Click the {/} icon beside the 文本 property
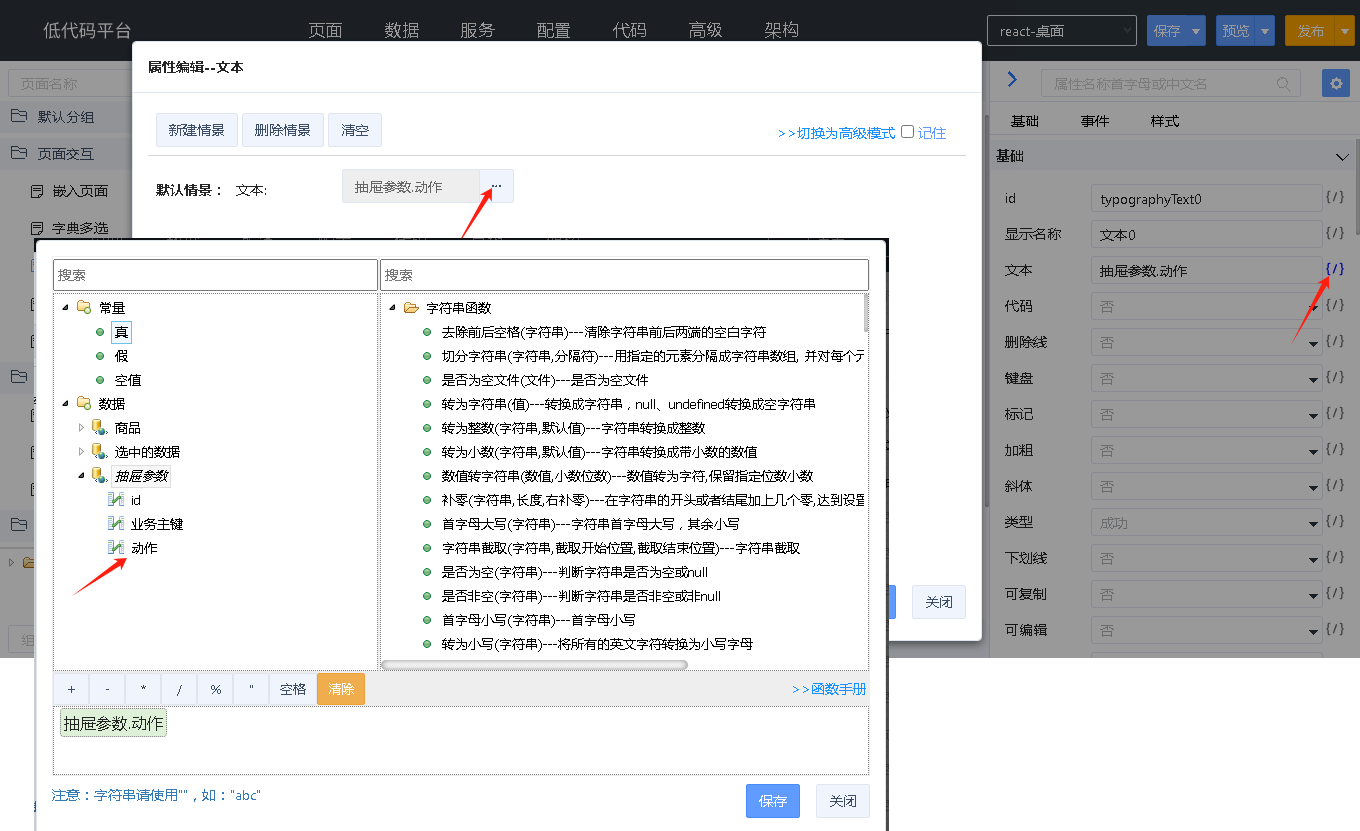 click(1334, 269)
